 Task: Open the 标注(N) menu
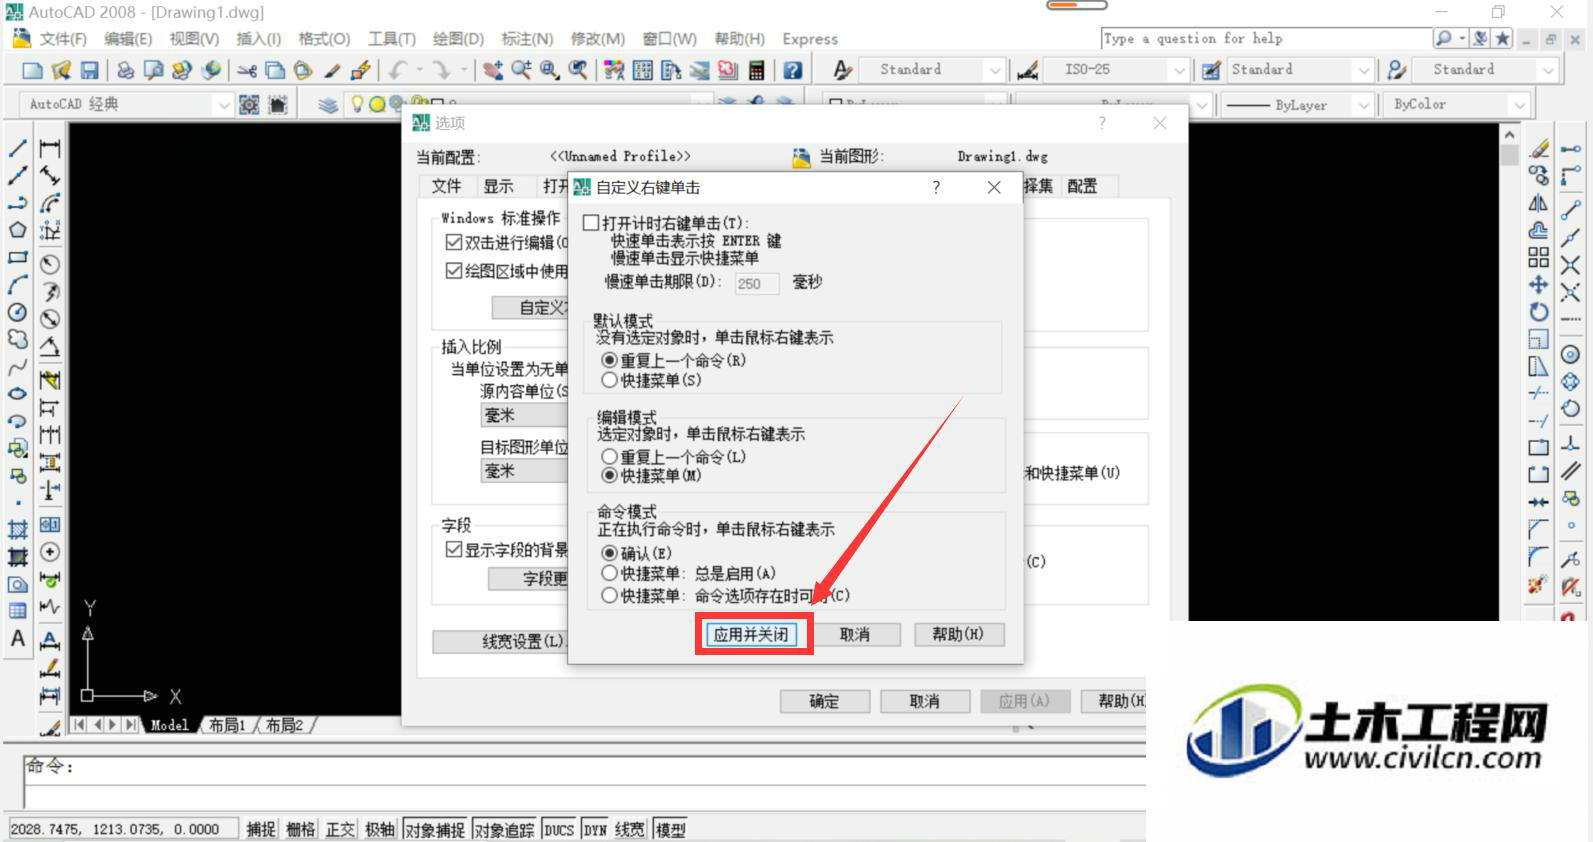[527, 39]
